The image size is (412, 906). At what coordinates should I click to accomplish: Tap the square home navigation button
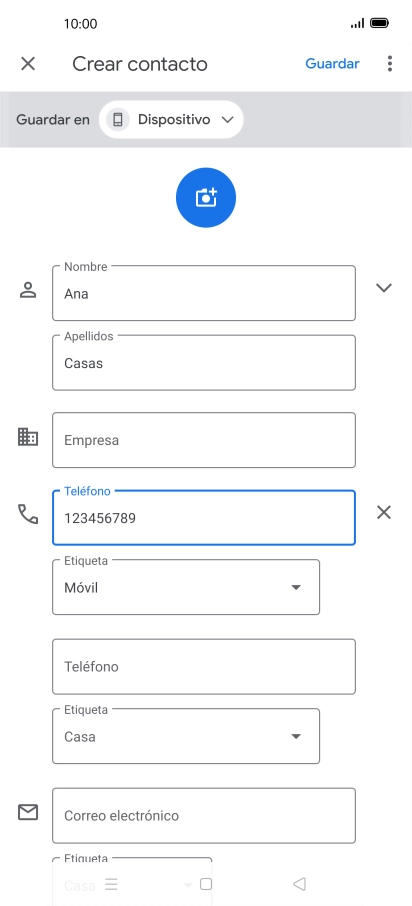click(206, 884)
